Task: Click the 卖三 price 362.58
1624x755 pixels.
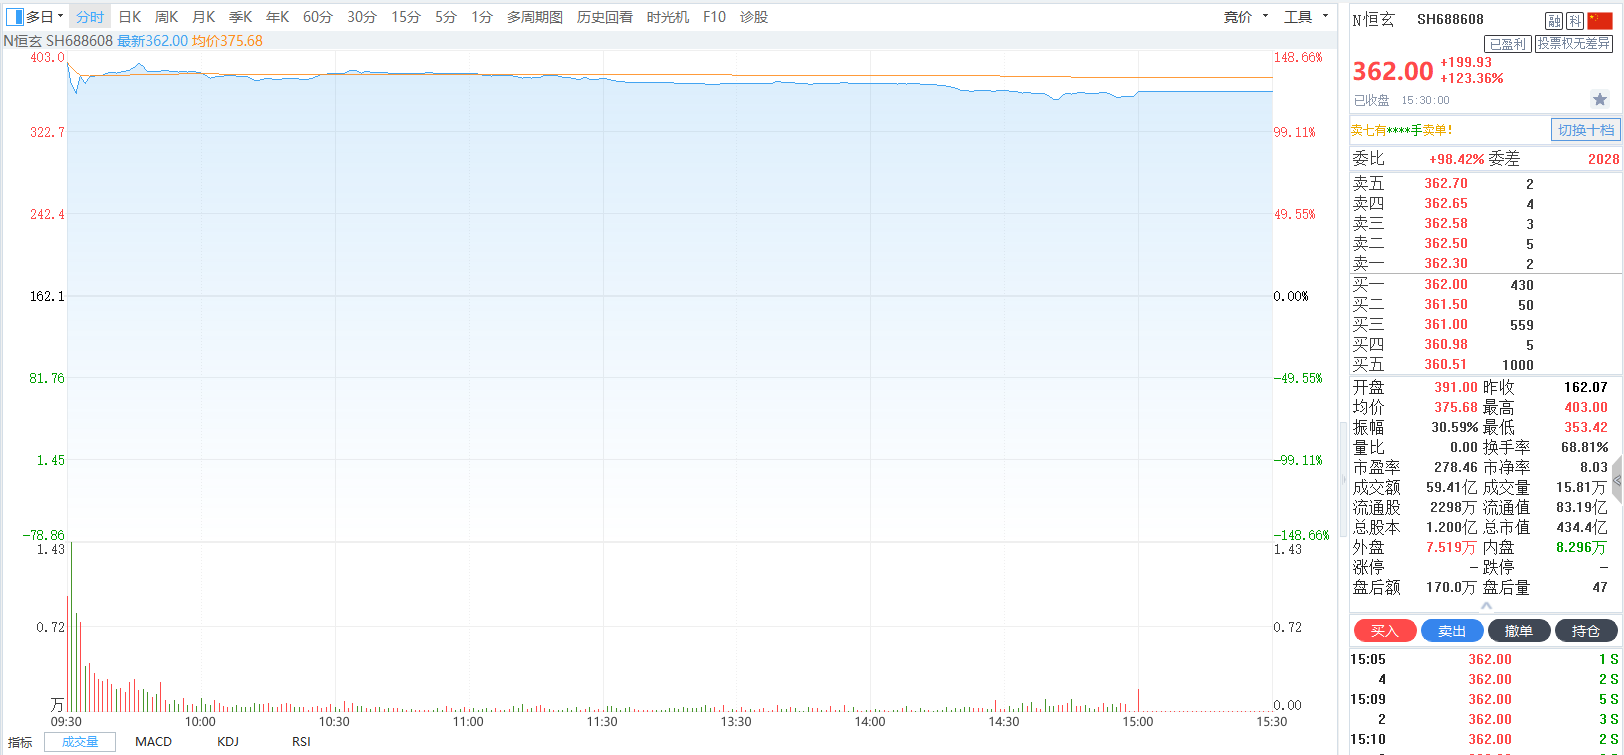Action: [x=1446, y=224]
